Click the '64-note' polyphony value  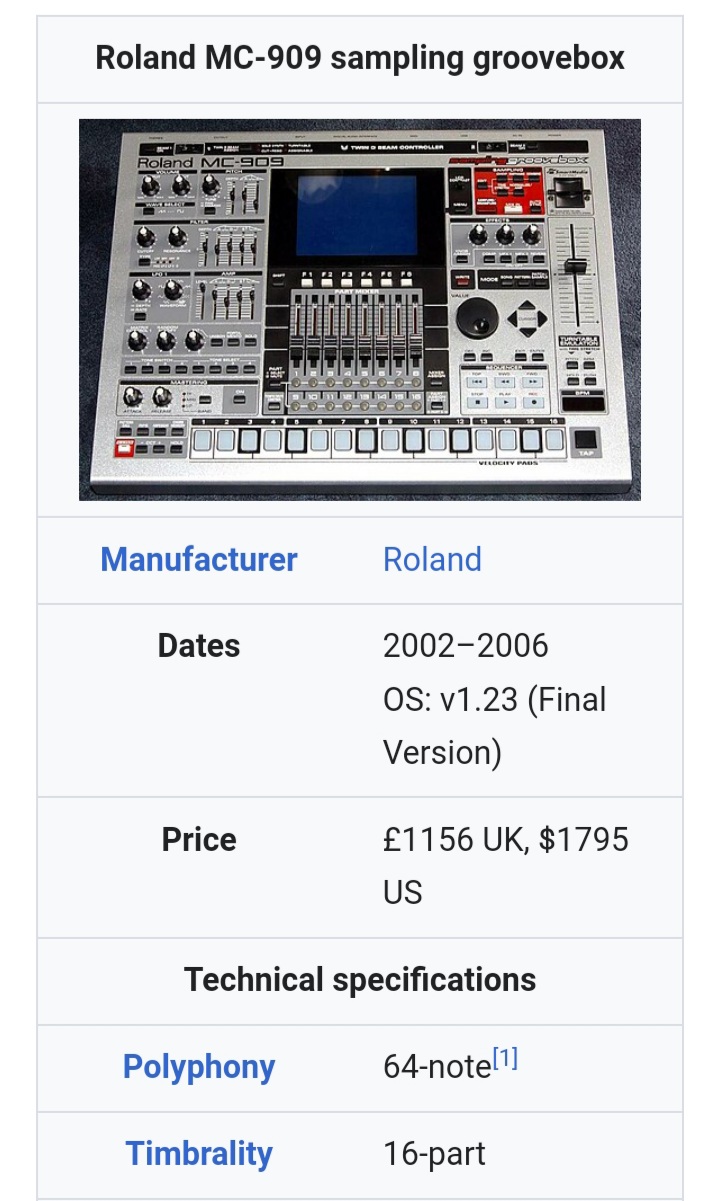[436, 1067]
